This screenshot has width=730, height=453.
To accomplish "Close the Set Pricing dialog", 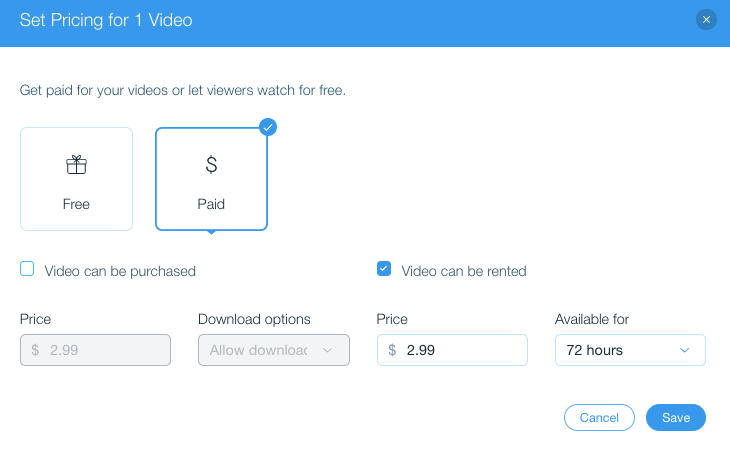I will [706, 20].
